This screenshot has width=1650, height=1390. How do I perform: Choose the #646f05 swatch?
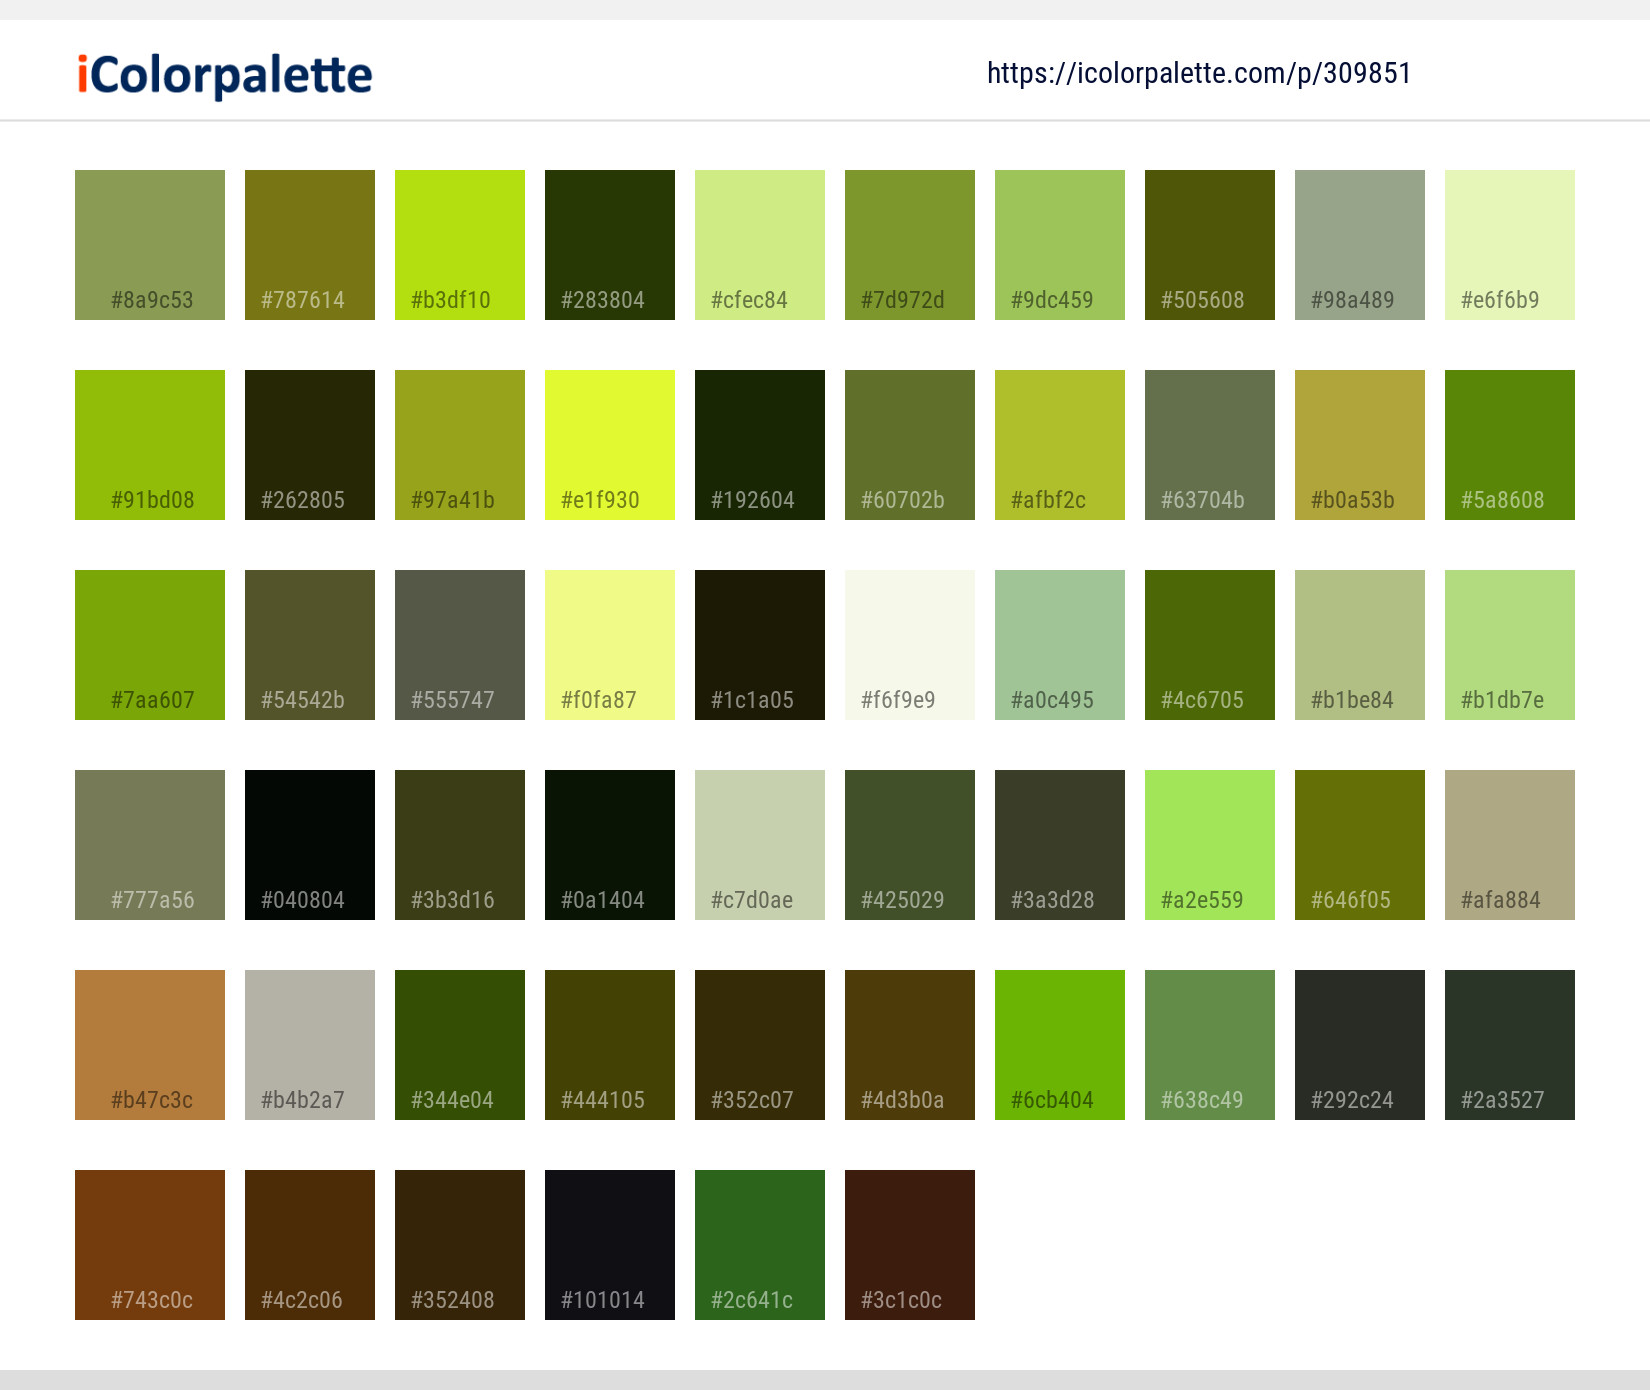coord(1360,845)
